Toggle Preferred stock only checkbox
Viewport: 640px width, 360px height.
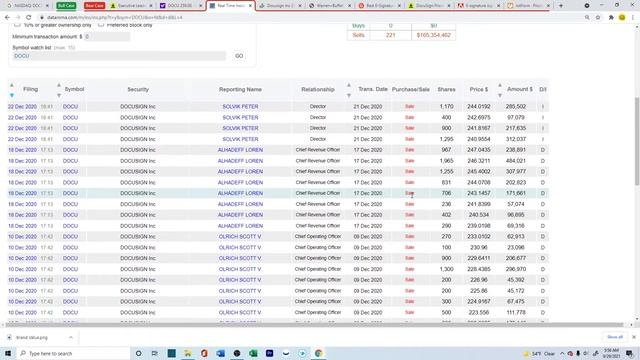101,25
